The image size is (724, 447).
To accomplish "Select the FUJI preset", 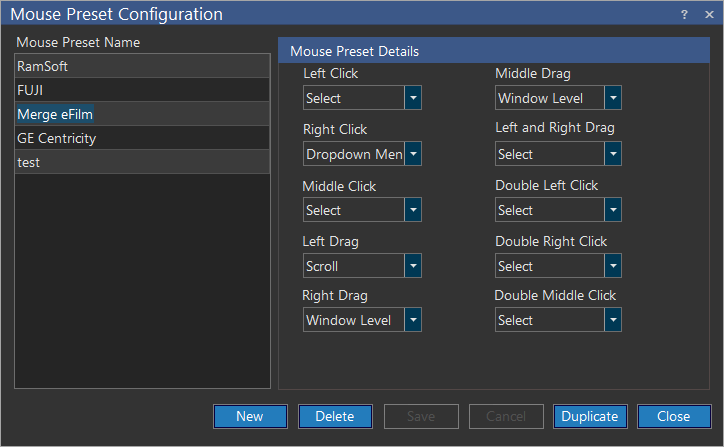I will point(142,90).
